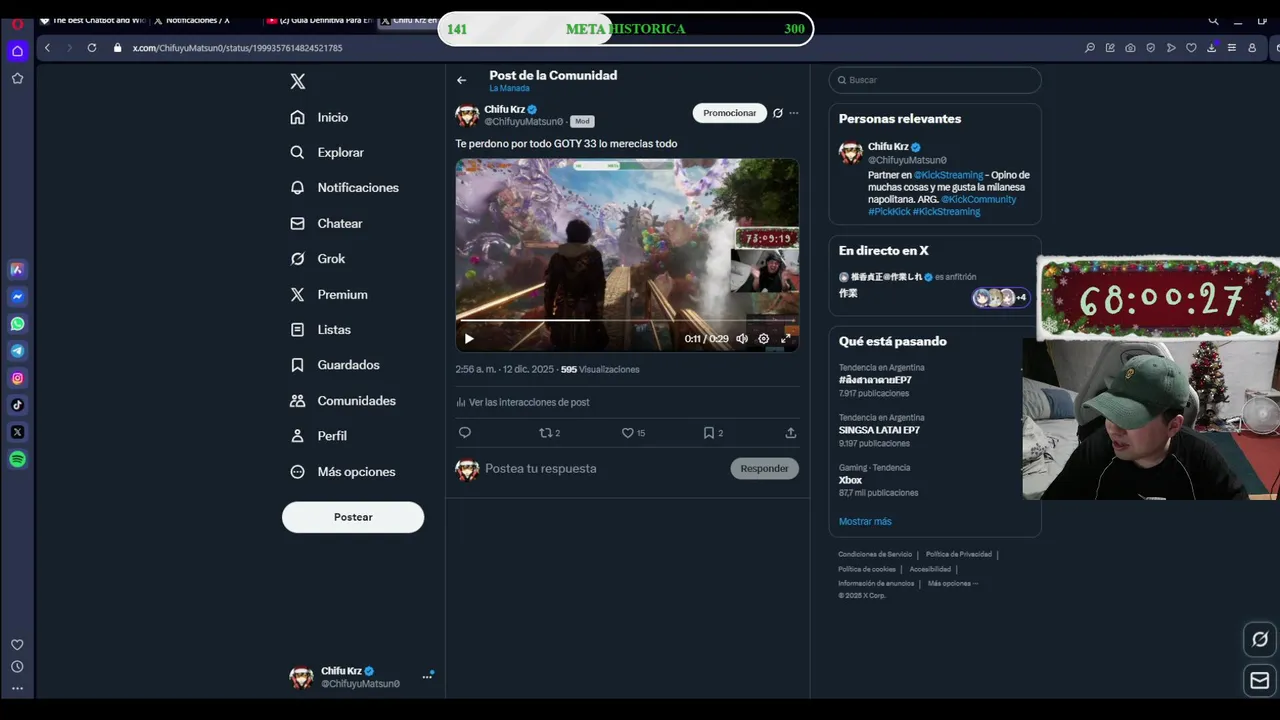Open WhatsApp in Opera sidebar
This screenshot has width=1280, height=720.
click(x=17, y=324)
